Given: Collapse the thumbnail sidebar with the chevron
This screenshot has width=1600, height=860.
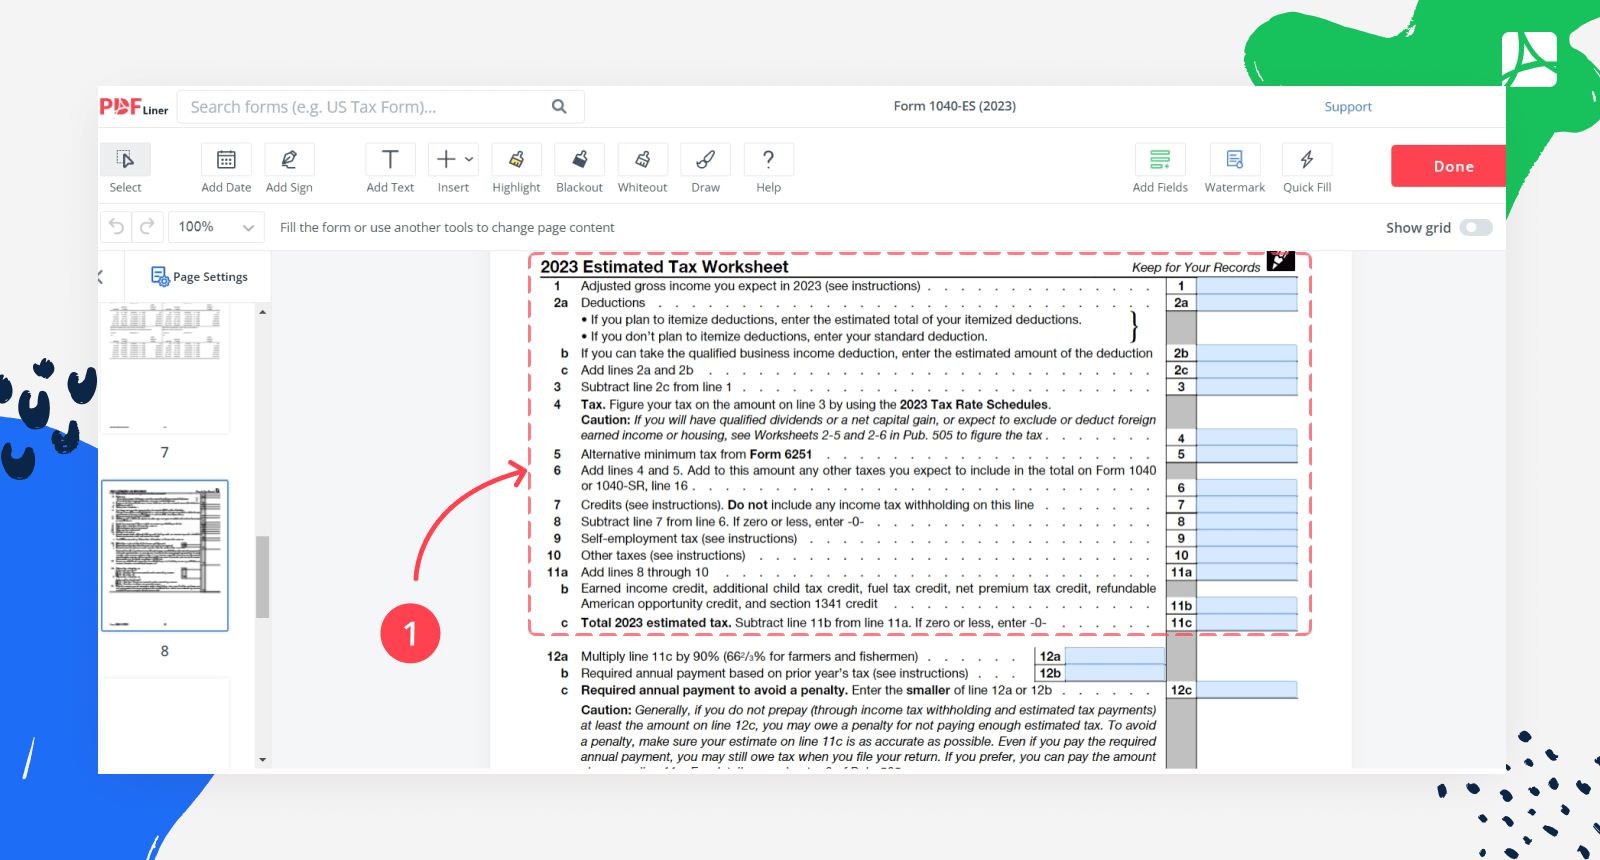Looking at the screenshot, I should point(101,277).
